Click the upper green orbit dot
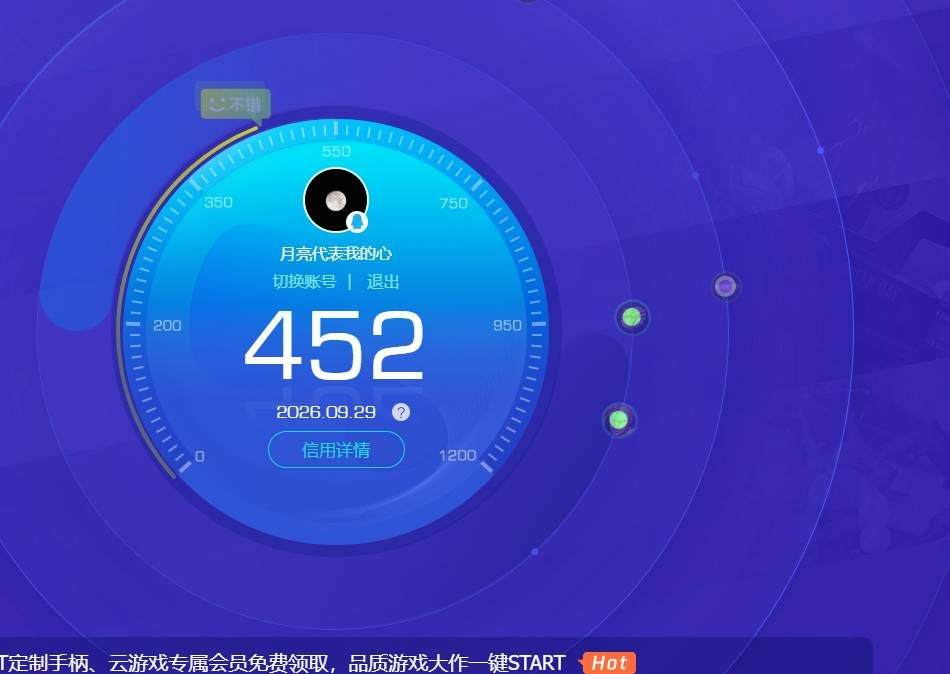This screenshot has width=950, height=674. pyautogui.click(x=632, y=316)
